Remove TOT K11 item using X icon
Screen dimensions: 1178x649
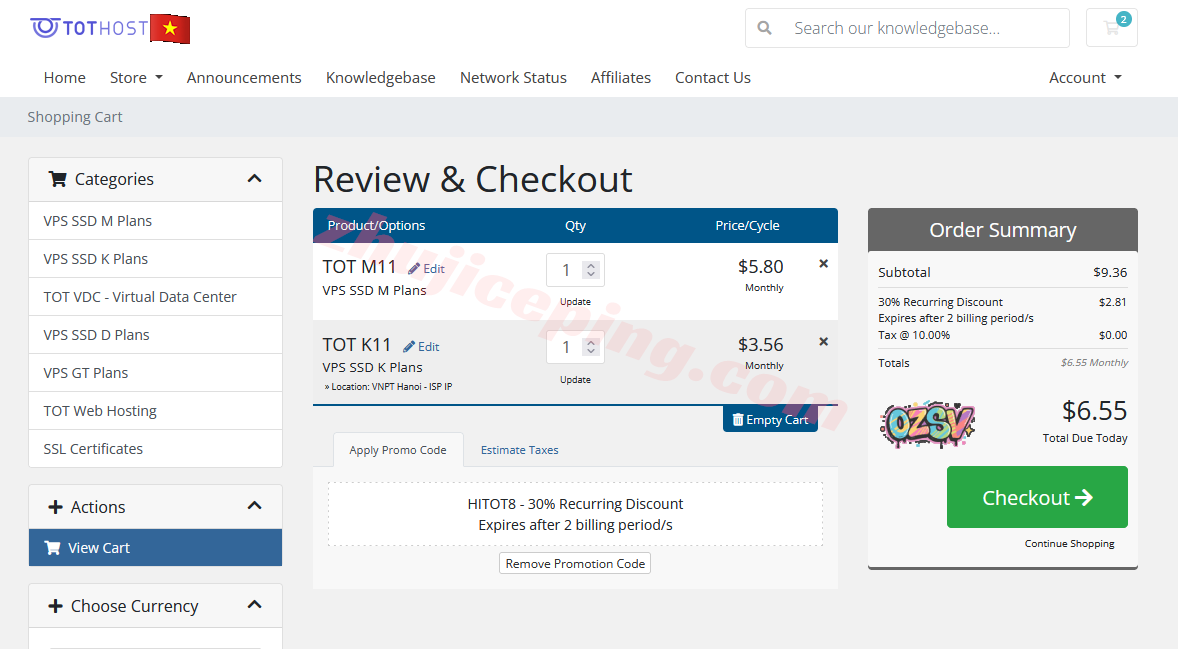tap(823, 342)
